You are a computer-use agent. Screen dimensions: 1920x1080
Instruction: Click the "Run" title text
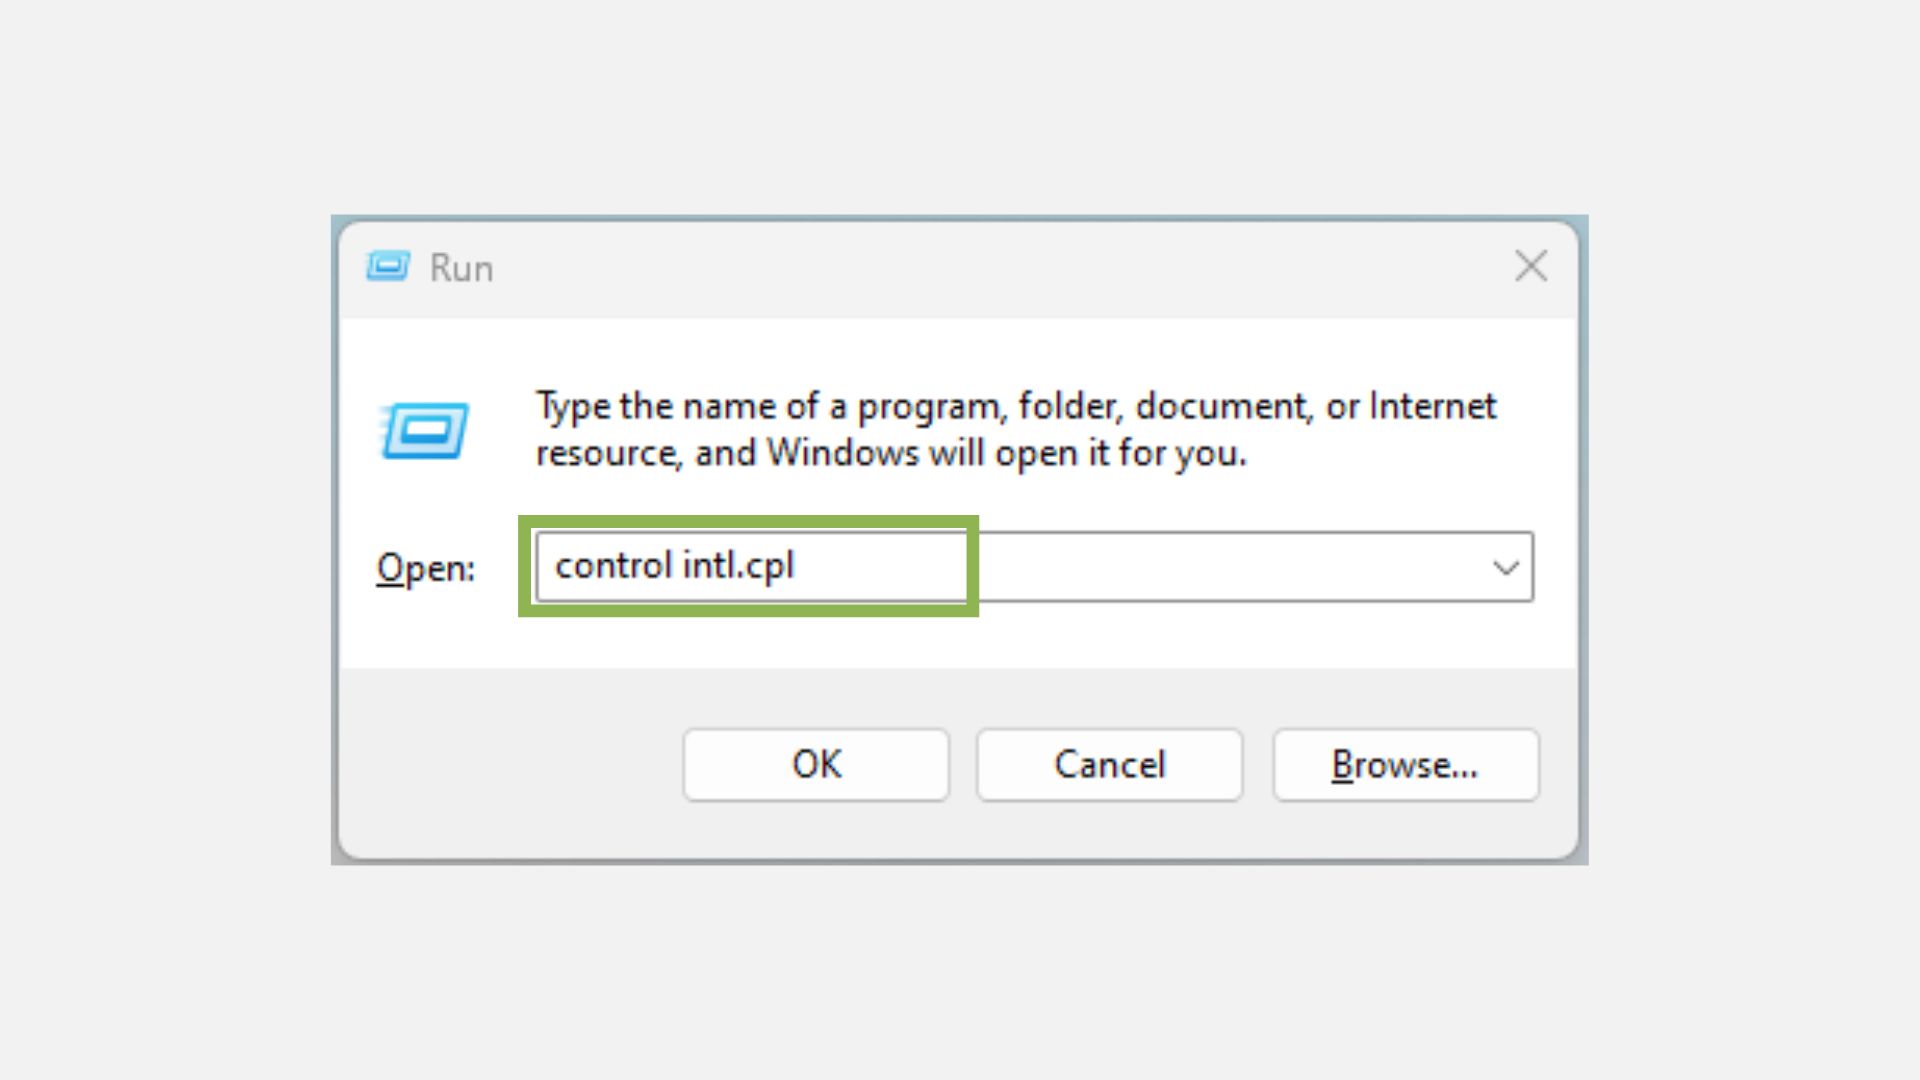[x=461, y=268]
